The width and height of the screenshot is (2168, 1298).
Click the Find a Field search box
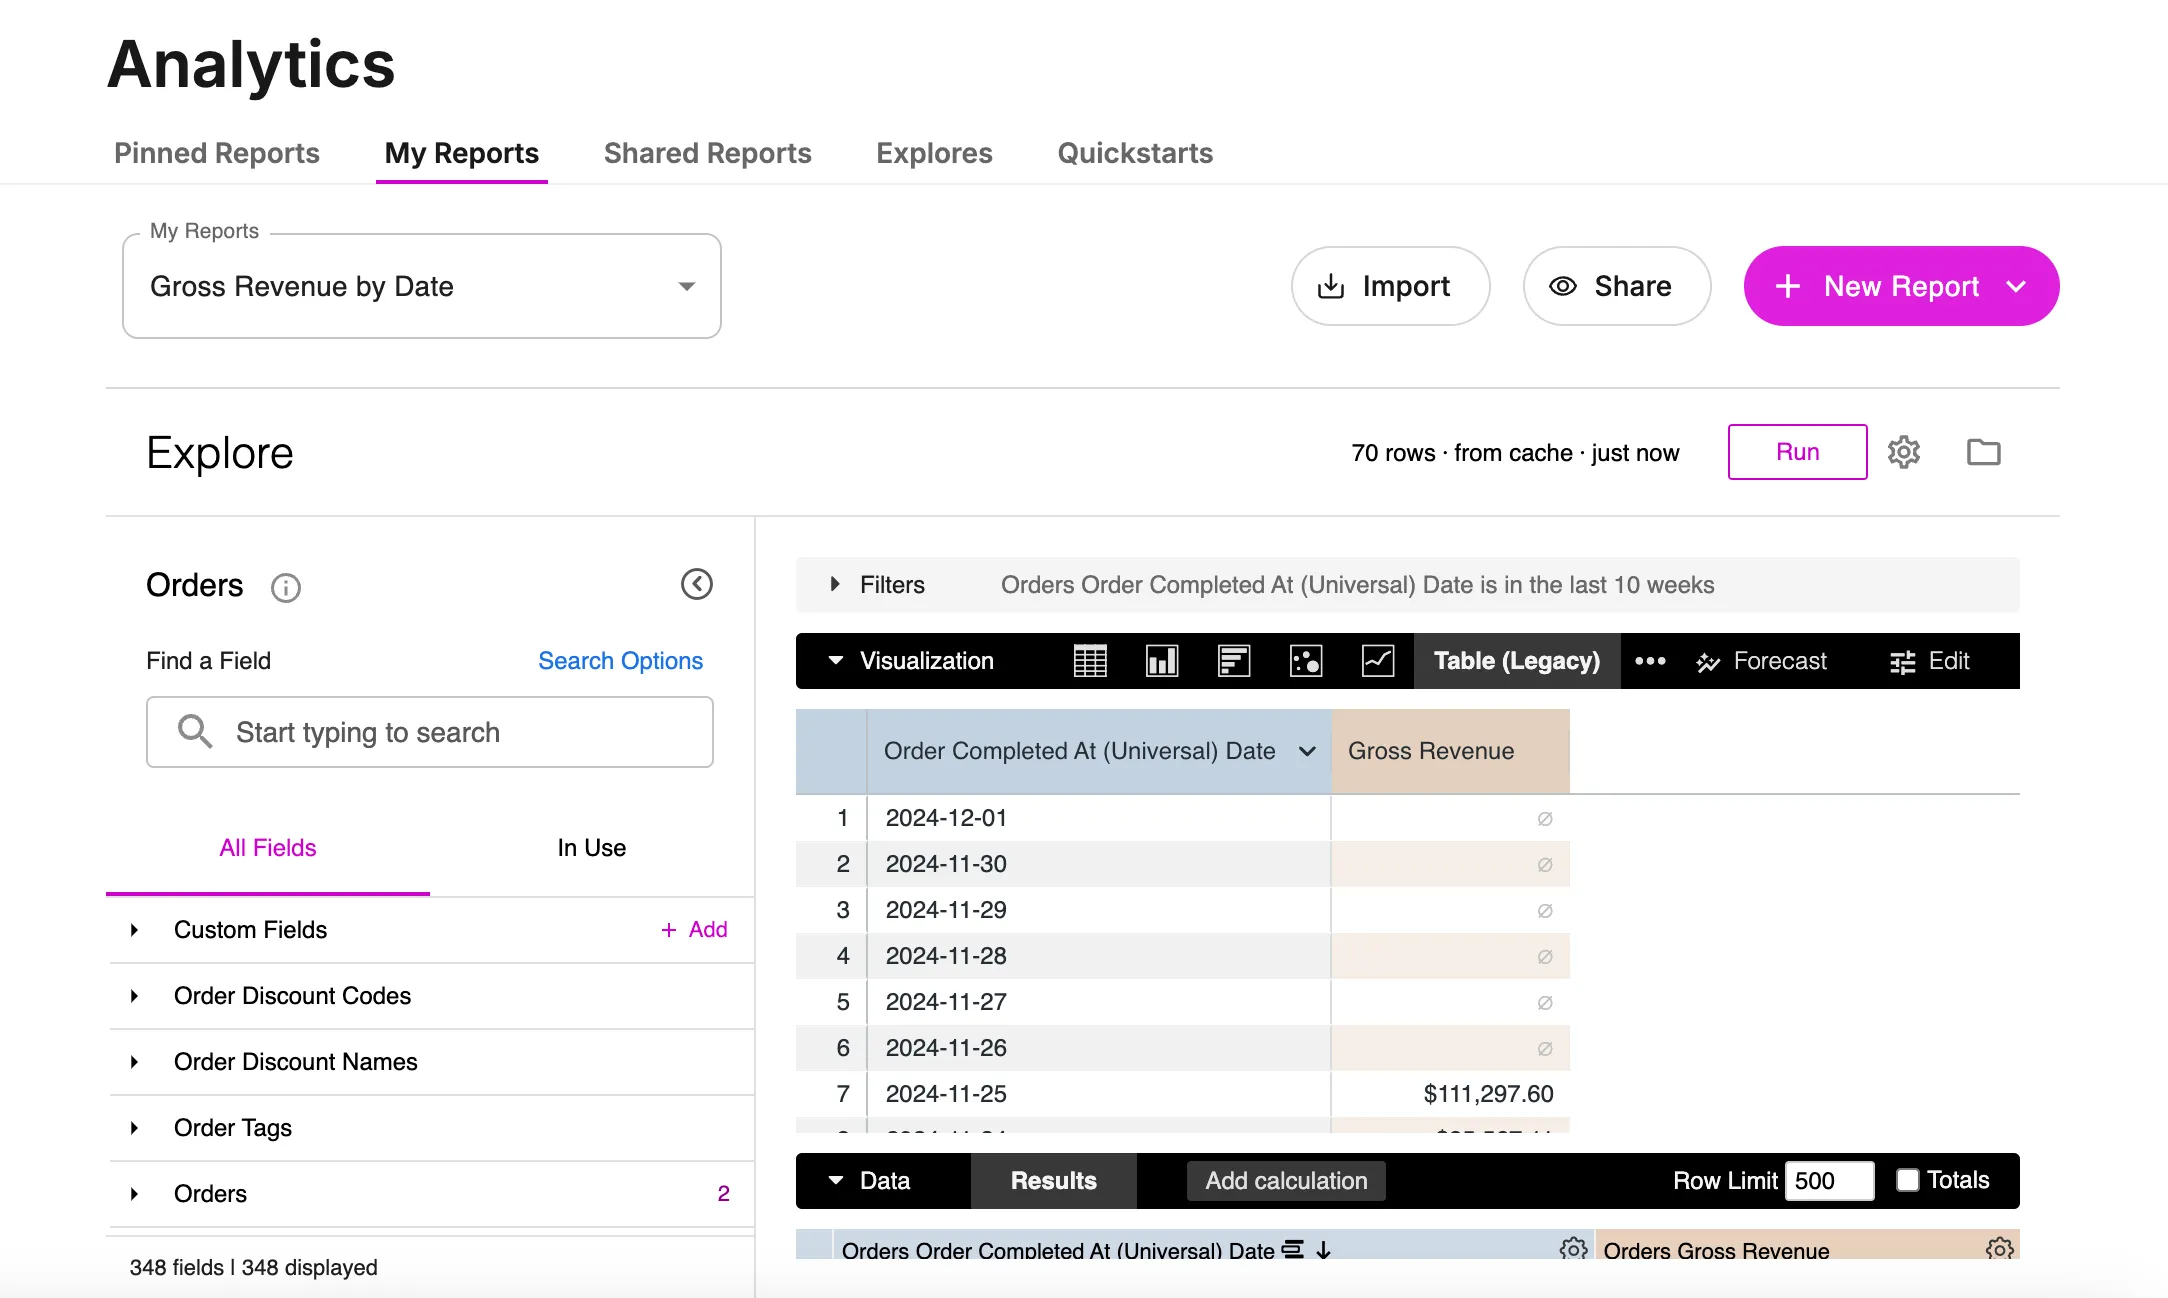click(x=430, y=732)
